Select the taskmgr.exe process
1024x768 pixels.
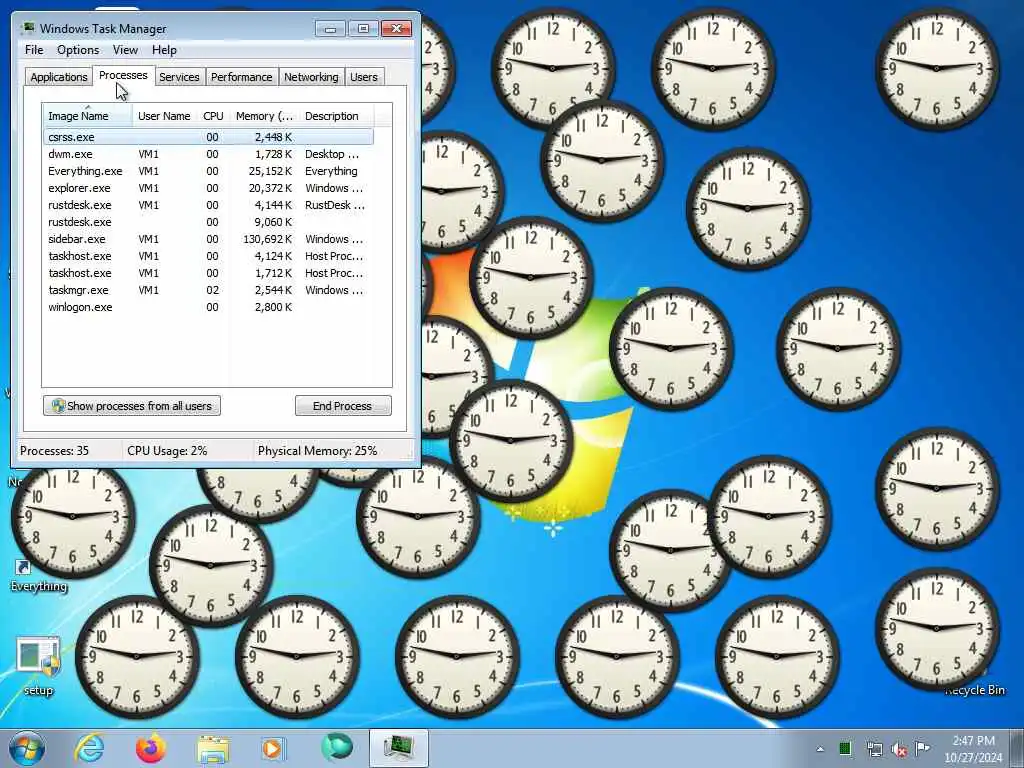click(208, 290)
